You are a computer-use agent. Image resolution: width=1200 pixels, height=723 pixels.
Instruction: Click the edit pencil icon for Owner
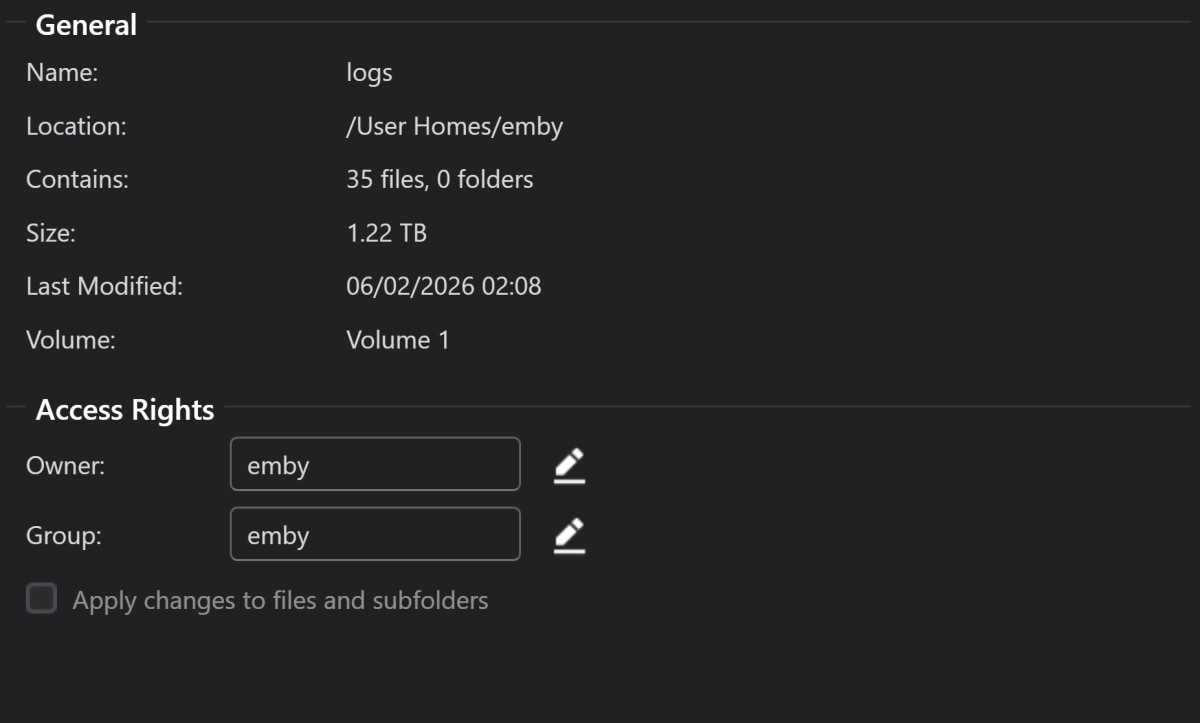coord(569,466)
